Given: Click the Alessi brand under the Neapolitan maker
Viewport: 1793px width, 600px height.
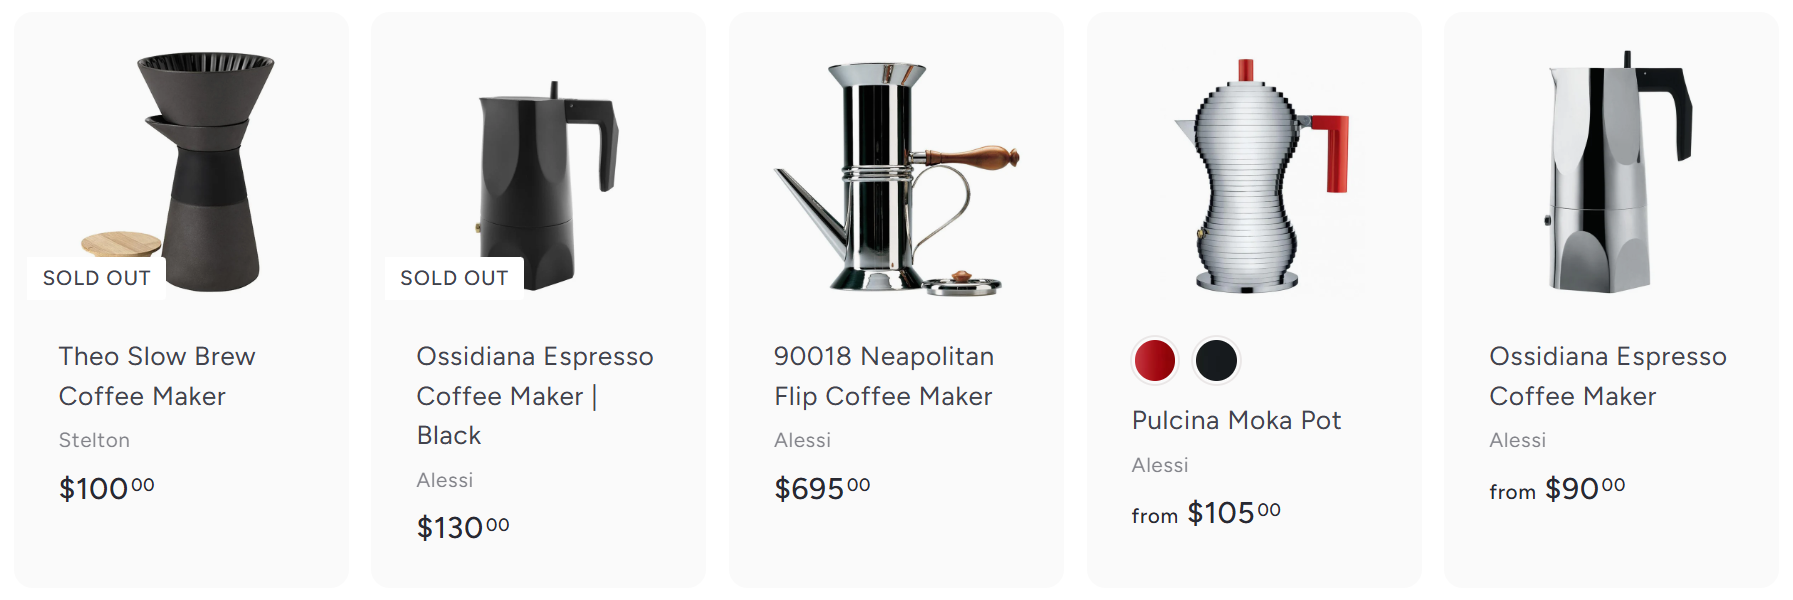Looking at the screenshot, I should [x=803, y=440].
